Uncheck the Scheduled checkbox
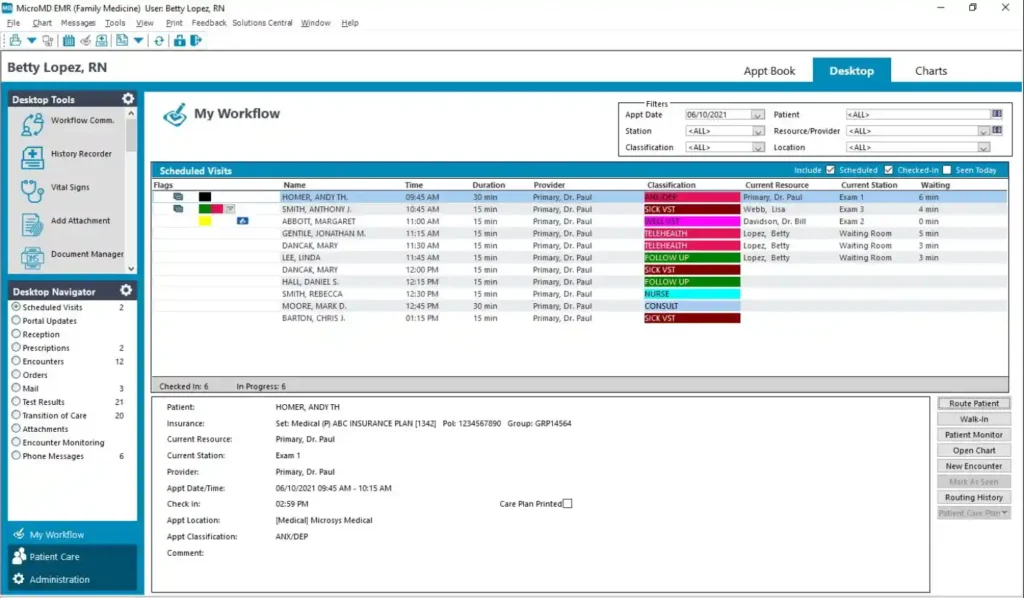Image resolution: width=1024 pixels, height=598 pixels. tap(830, 170)
